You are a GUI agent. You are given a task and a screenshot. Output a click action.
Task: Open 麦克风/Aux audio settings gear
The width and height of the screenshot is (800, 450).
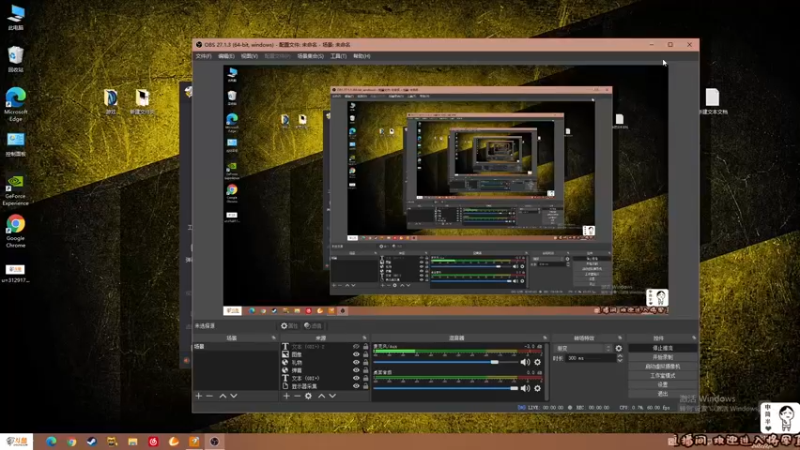click(x=537, y=362)
